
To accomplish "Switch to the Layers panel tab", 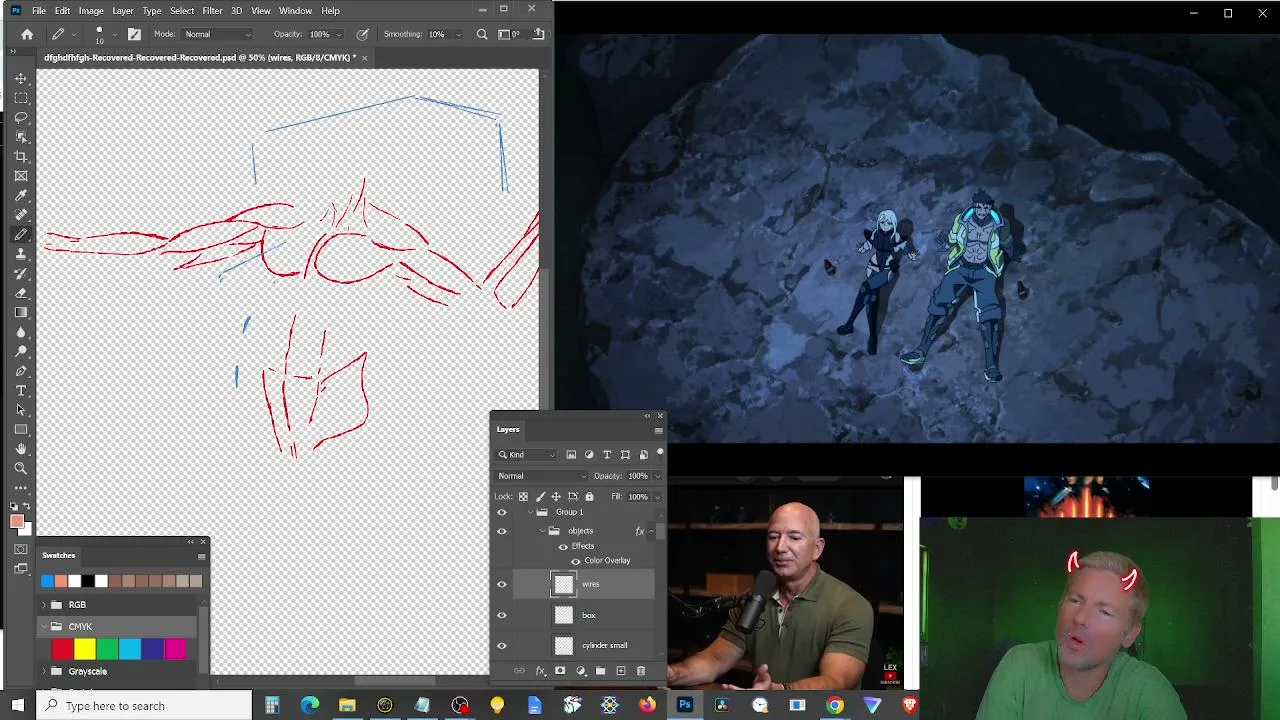I will click(508, 430).
